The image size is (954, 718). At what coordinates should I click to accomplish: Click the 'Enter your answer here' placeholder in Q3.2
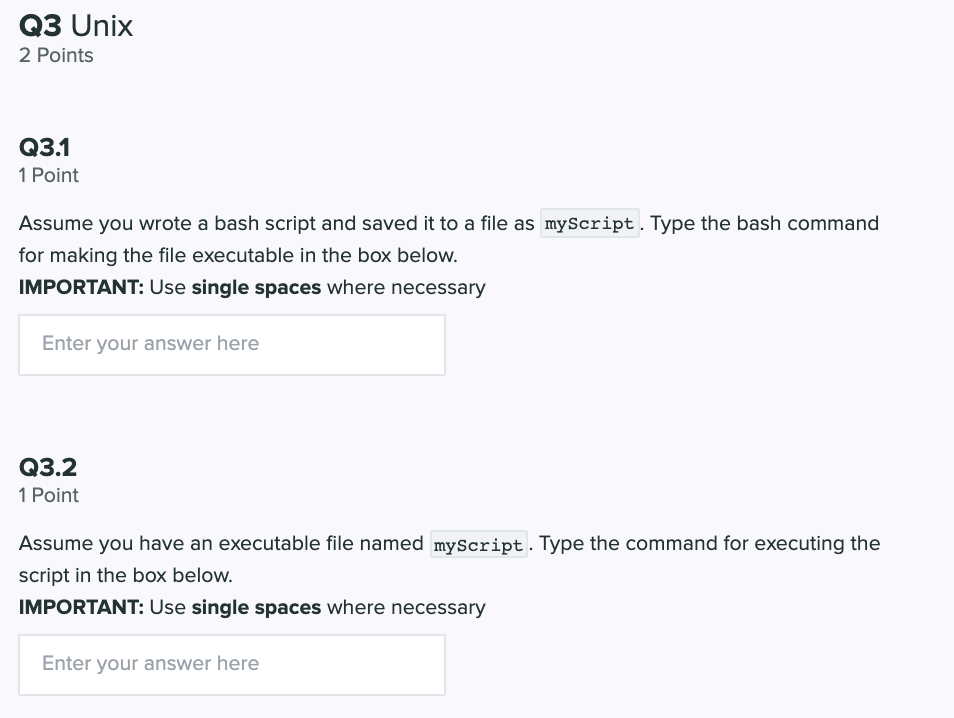[149, 663]
